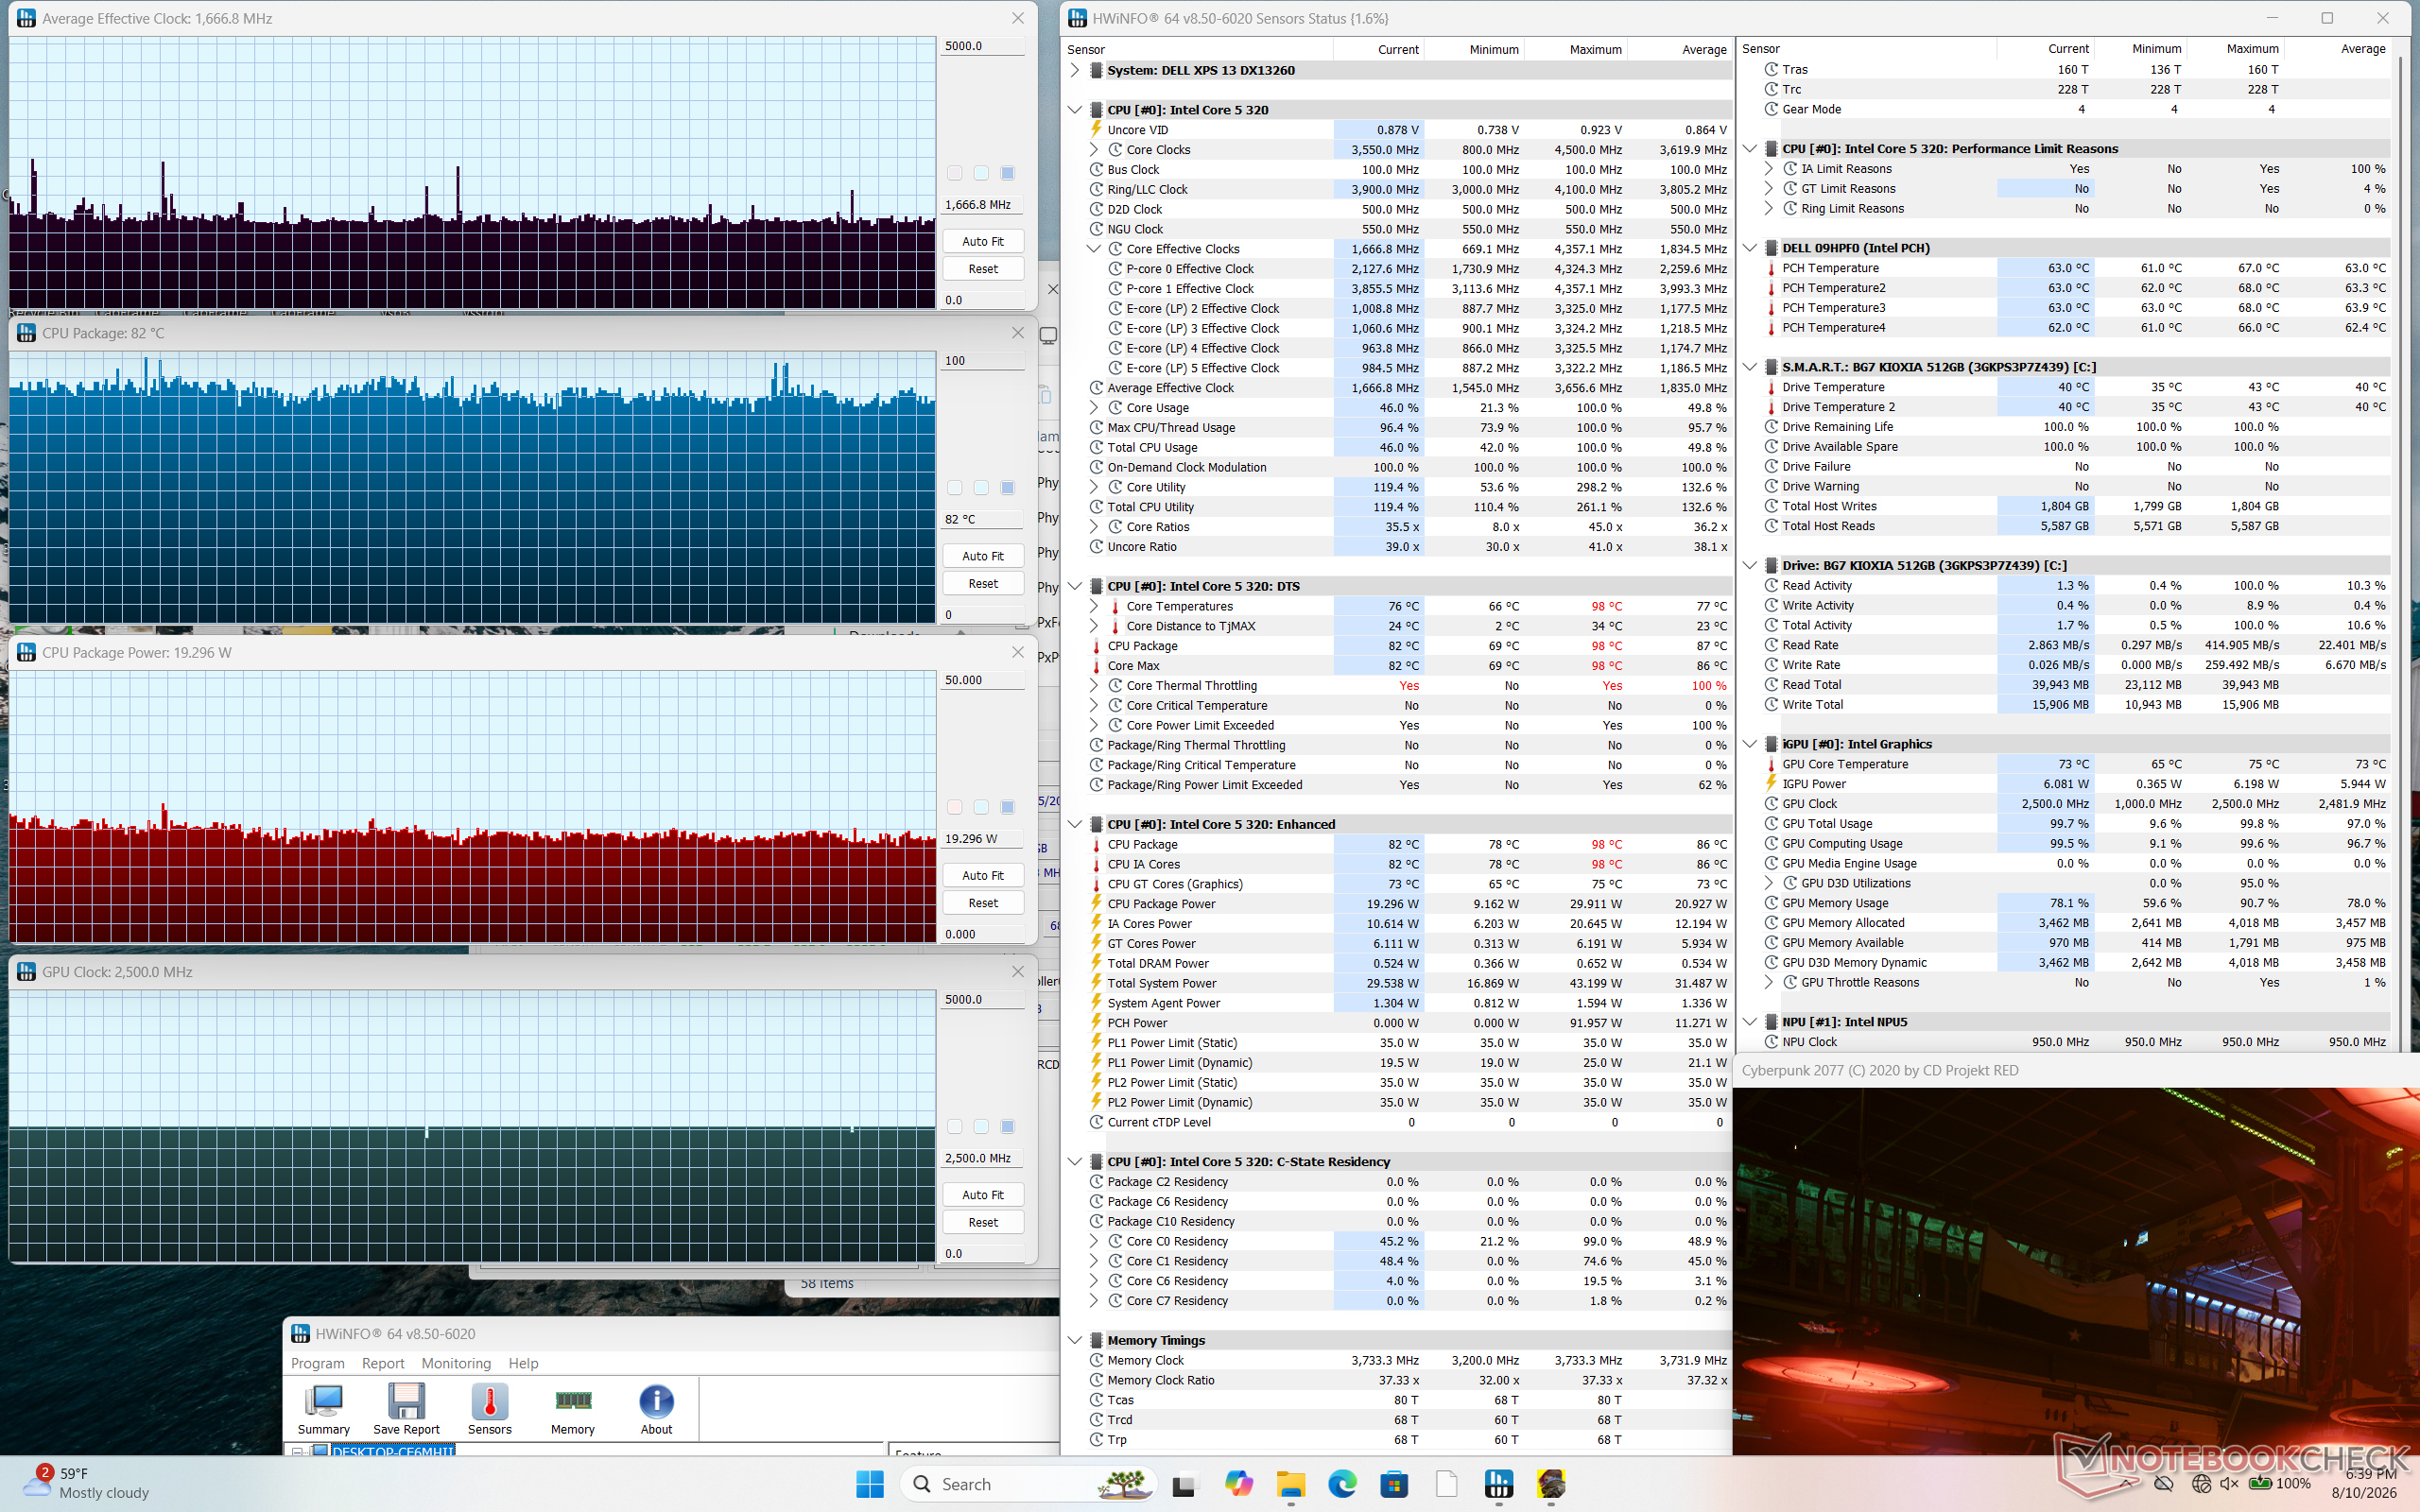Collapse the iGPU [#0]: Intel Graphics group
The height and width of the screenshot is (1512, 2420).
click(1750, 744)
